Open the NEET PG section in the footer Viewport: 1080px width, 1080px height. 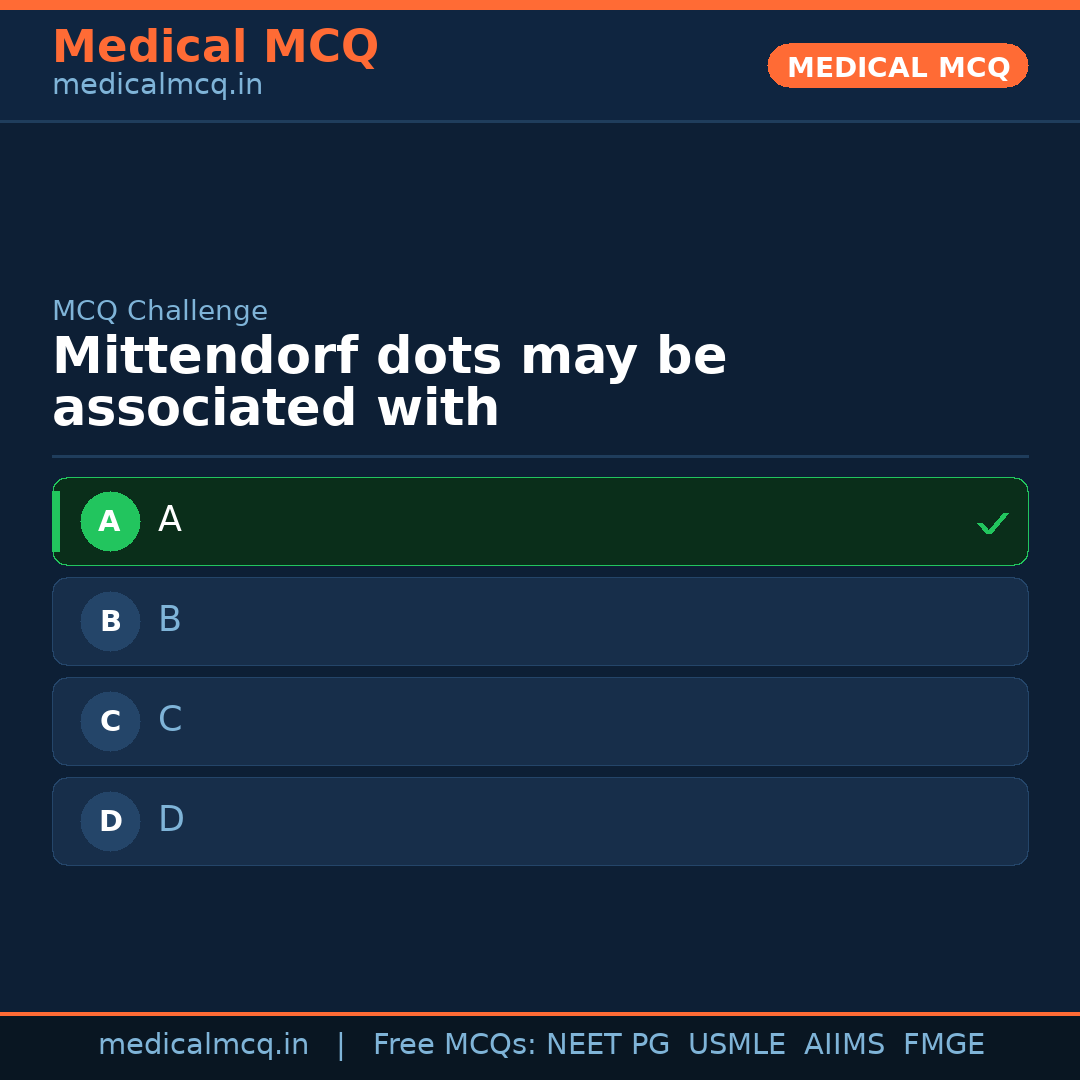[607, 1044]
